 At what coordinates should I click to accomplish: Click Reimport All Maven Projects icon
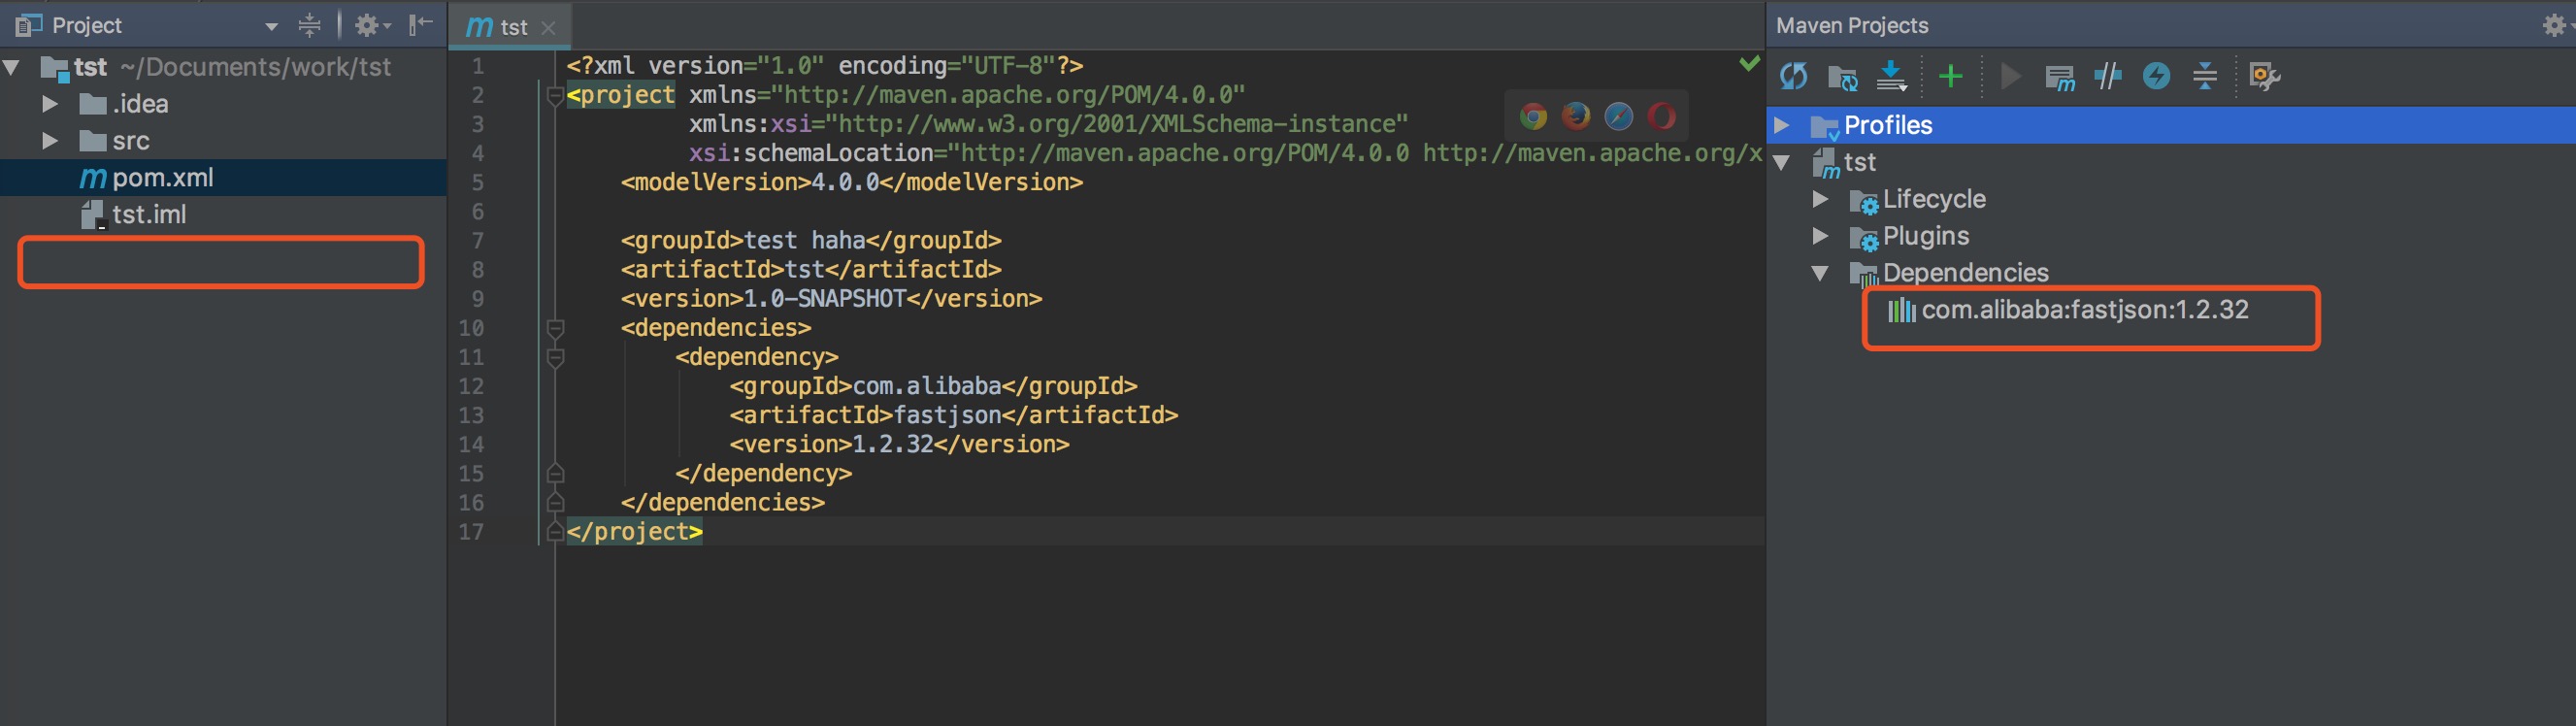click(x=1794, y=76)
